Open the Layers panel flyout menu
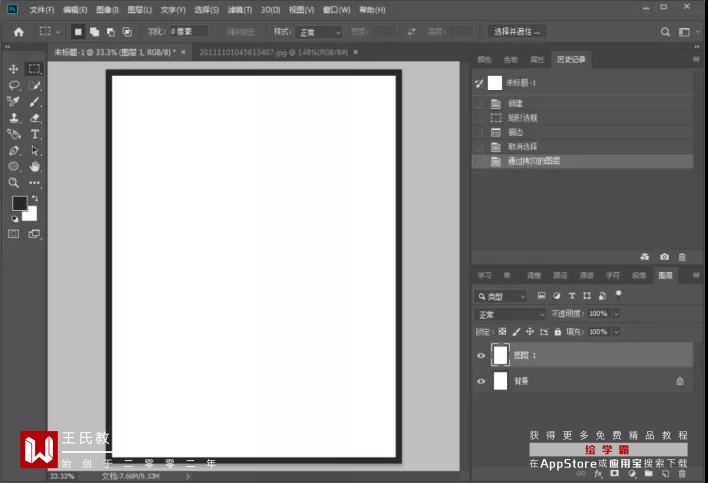The height and width of the screenshot is (483, 708). pyautogui.click(x=696, y=275)
